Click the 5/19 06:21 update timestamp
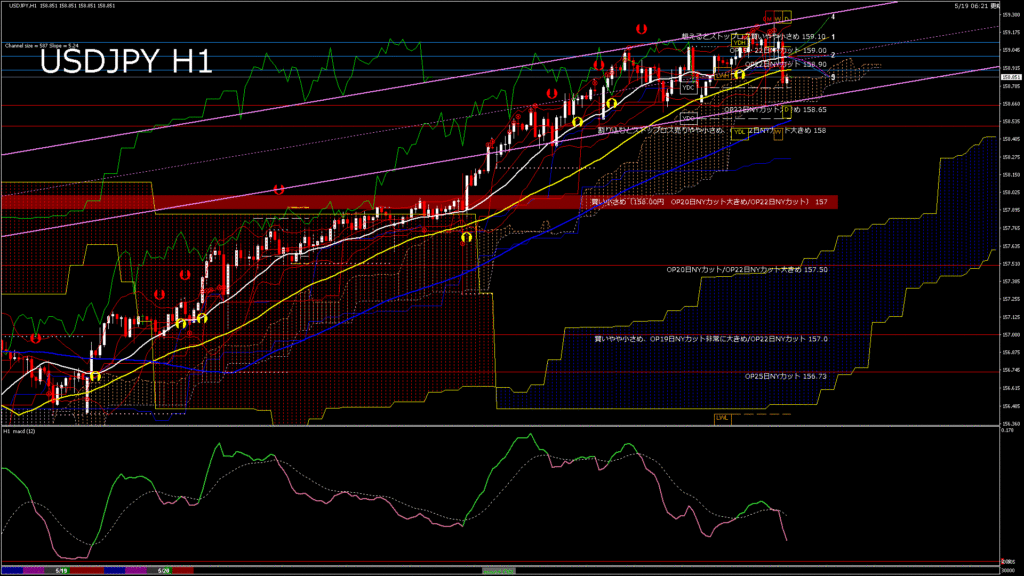Viewport: 1024px width, 576px height. [x=971, y=5]
